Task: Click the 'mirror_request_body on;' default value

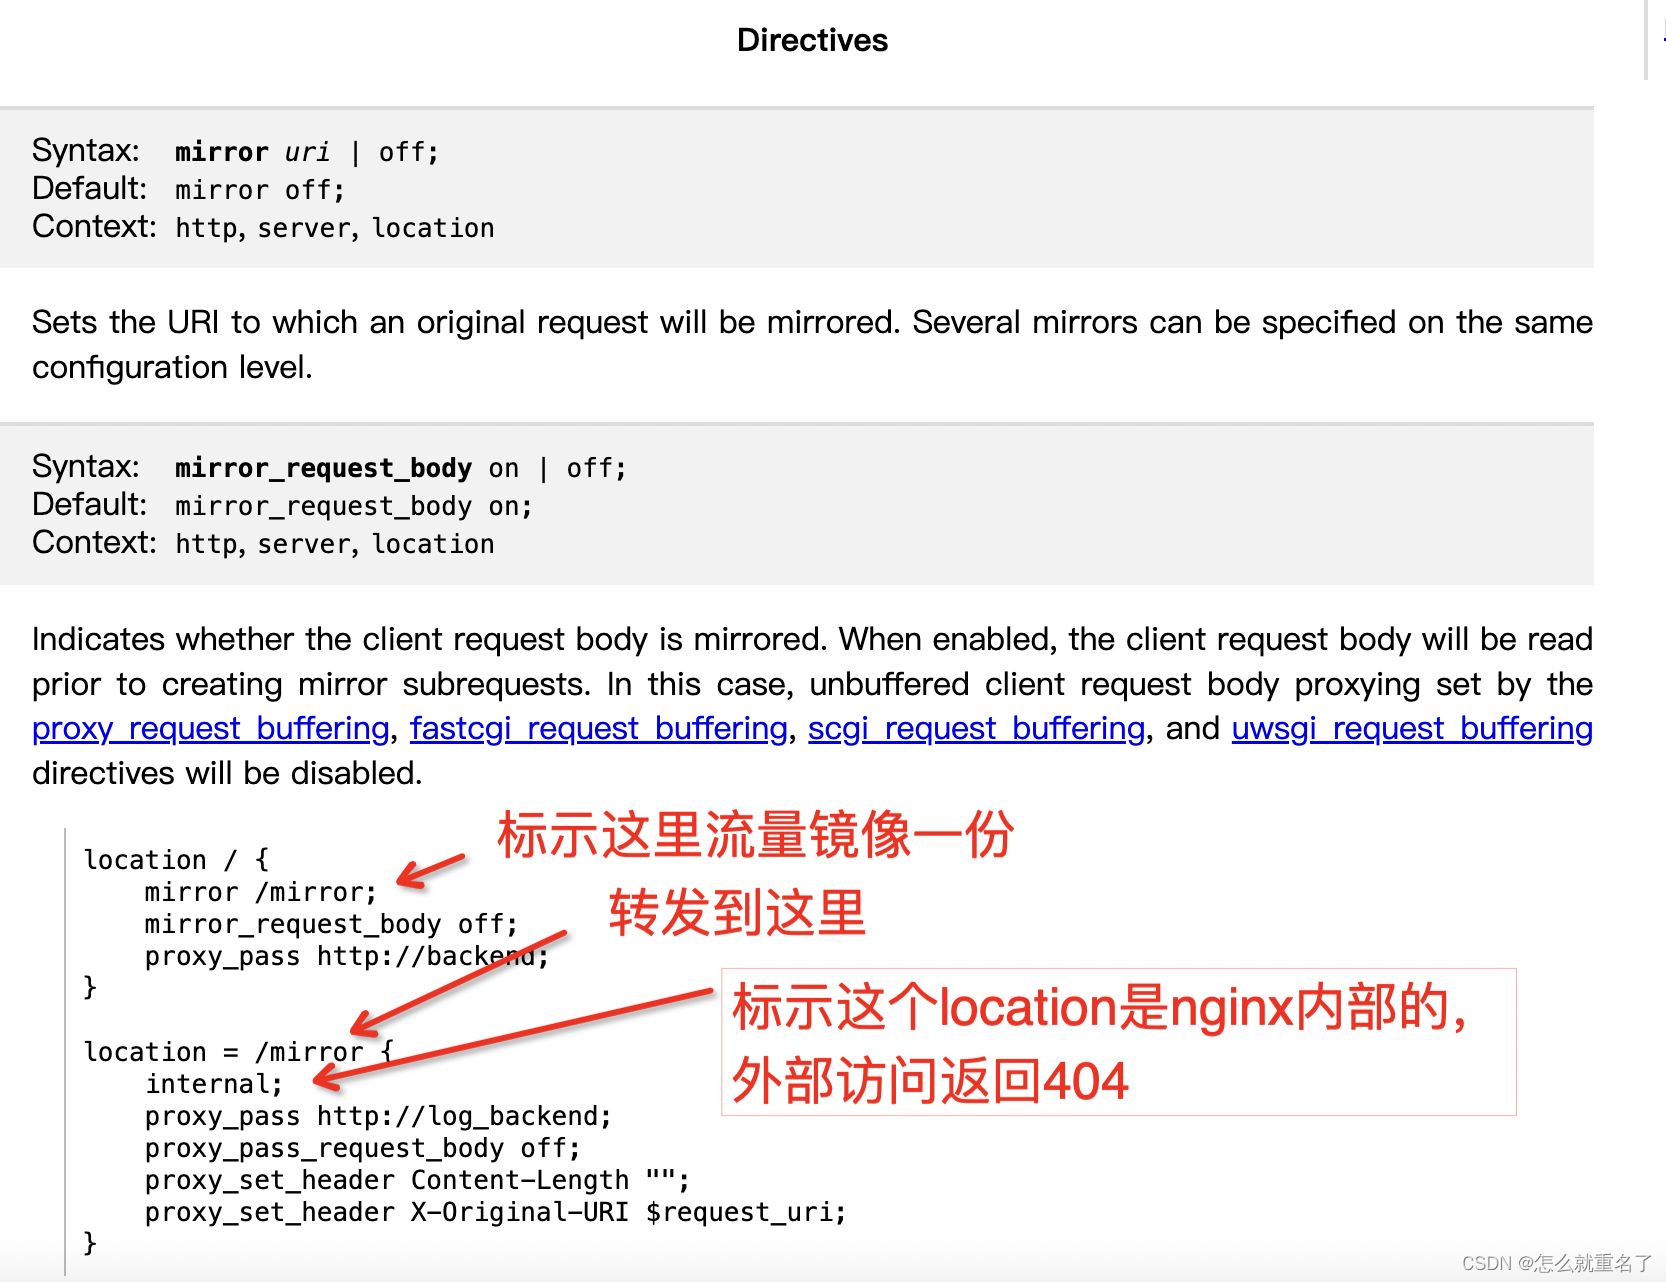Action: point(354,506)
